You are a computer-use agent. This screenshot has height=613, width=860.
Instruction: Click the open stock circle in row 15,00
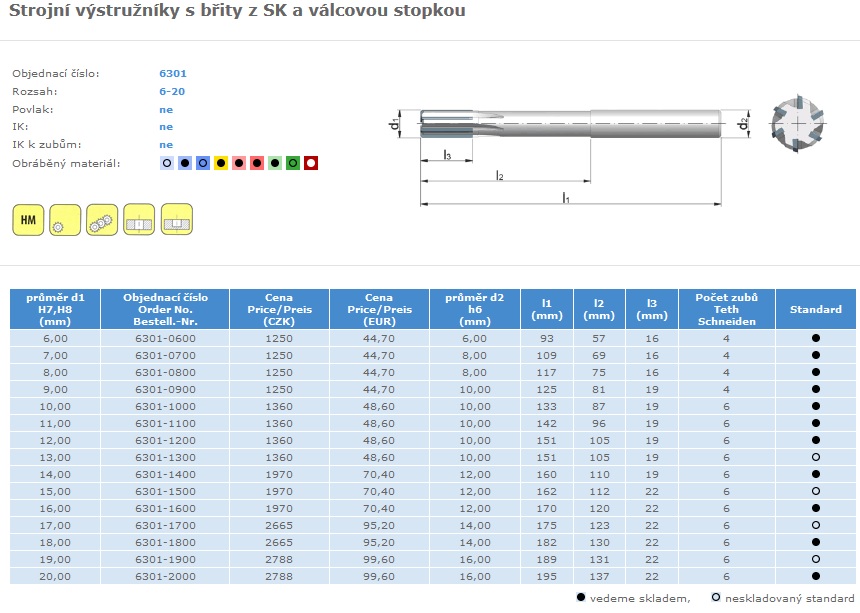tap(816, 491)
